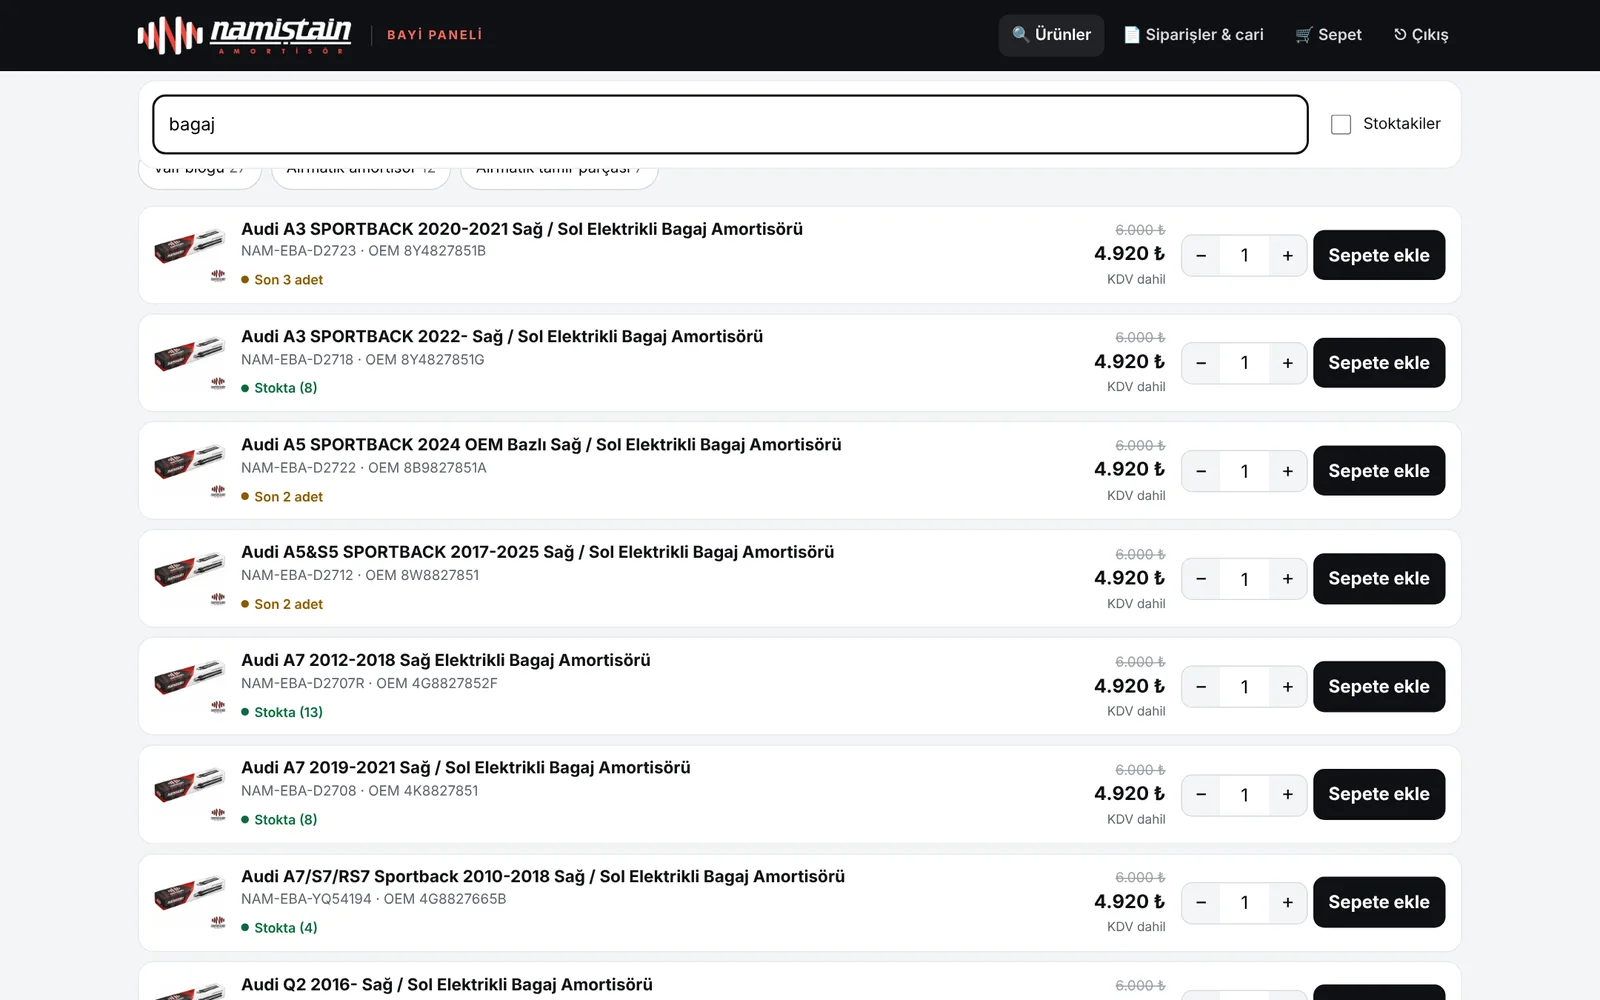Toggle the Stoktakiler checkbox
The width and height of the screenshot is (1600, 1000).
[1341, 124]
